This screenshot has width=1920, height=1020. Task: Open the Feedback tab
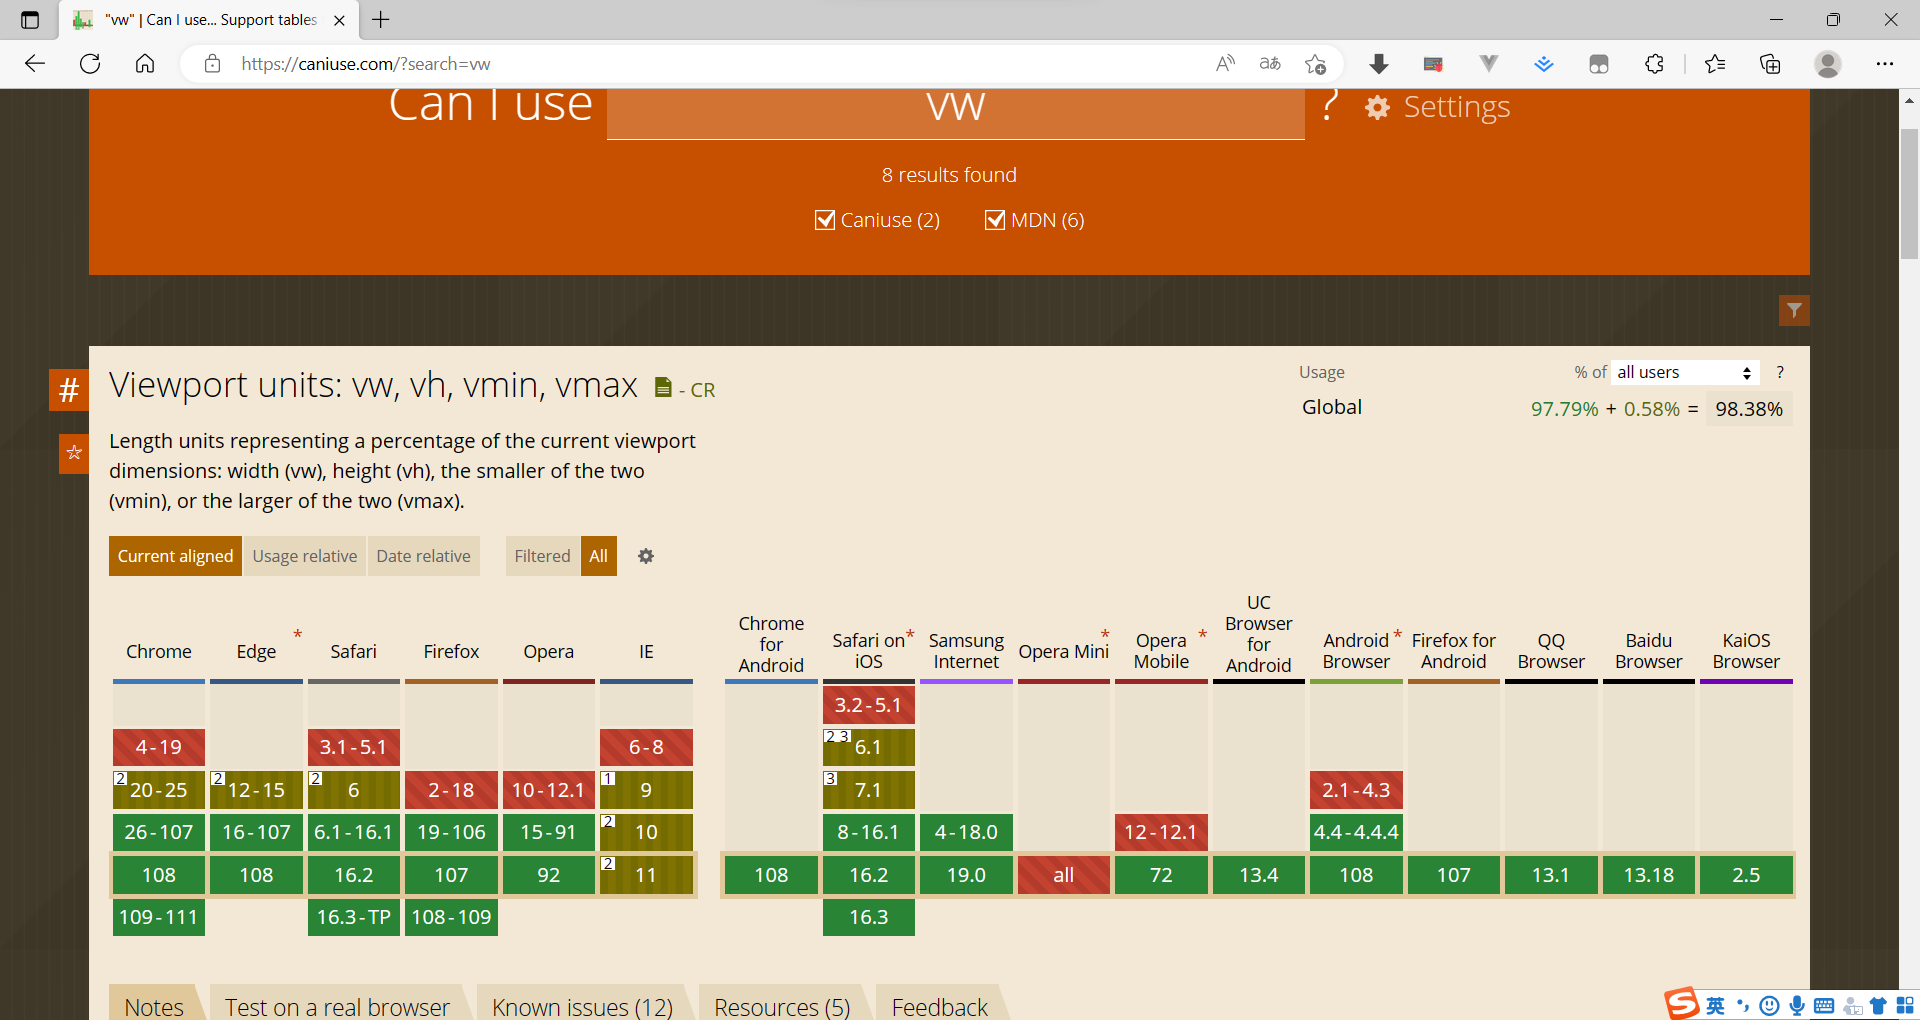click(939, 1005)
